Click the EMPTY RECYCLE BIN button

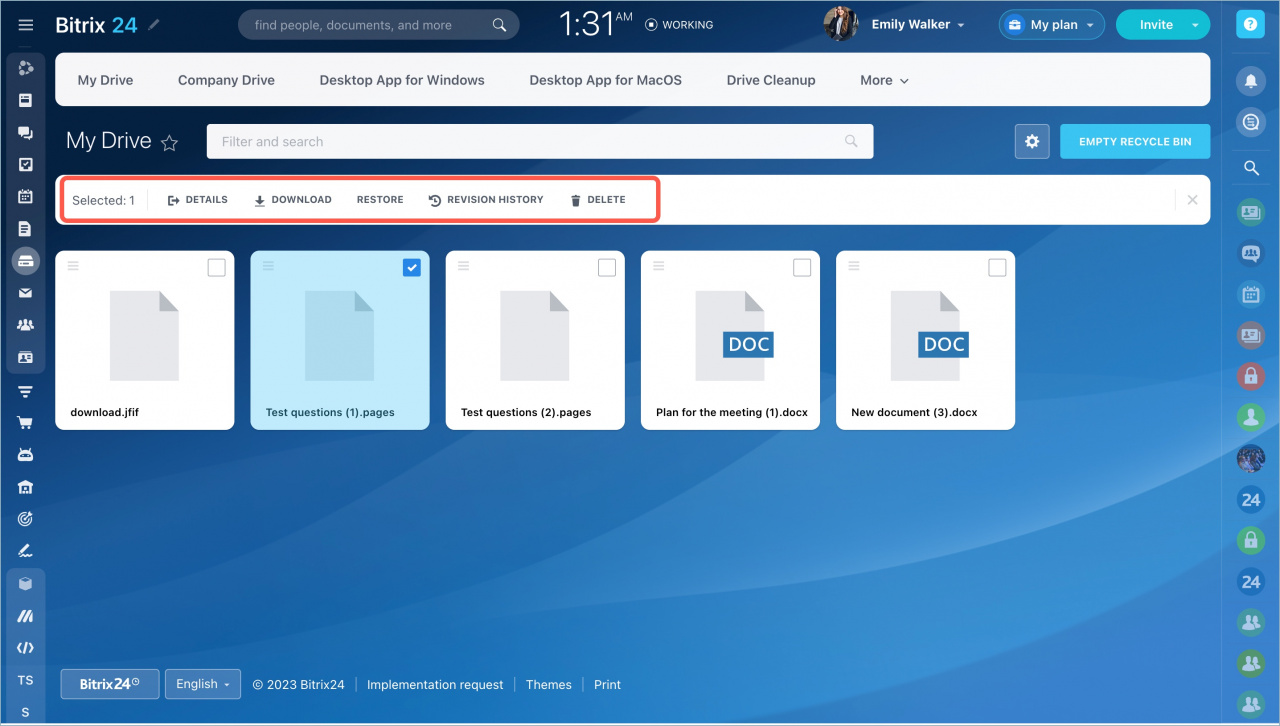[1135, 142]
